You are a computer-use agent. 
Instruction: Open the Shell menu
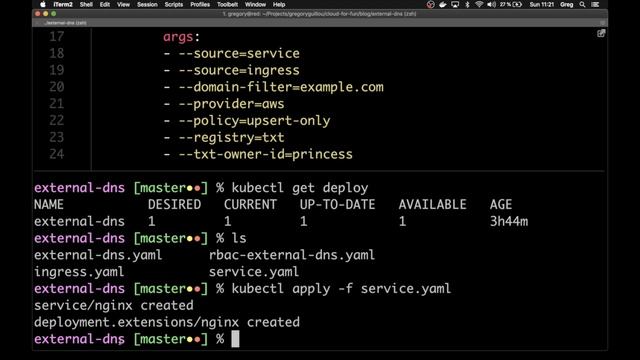click(x=86, y=4)
